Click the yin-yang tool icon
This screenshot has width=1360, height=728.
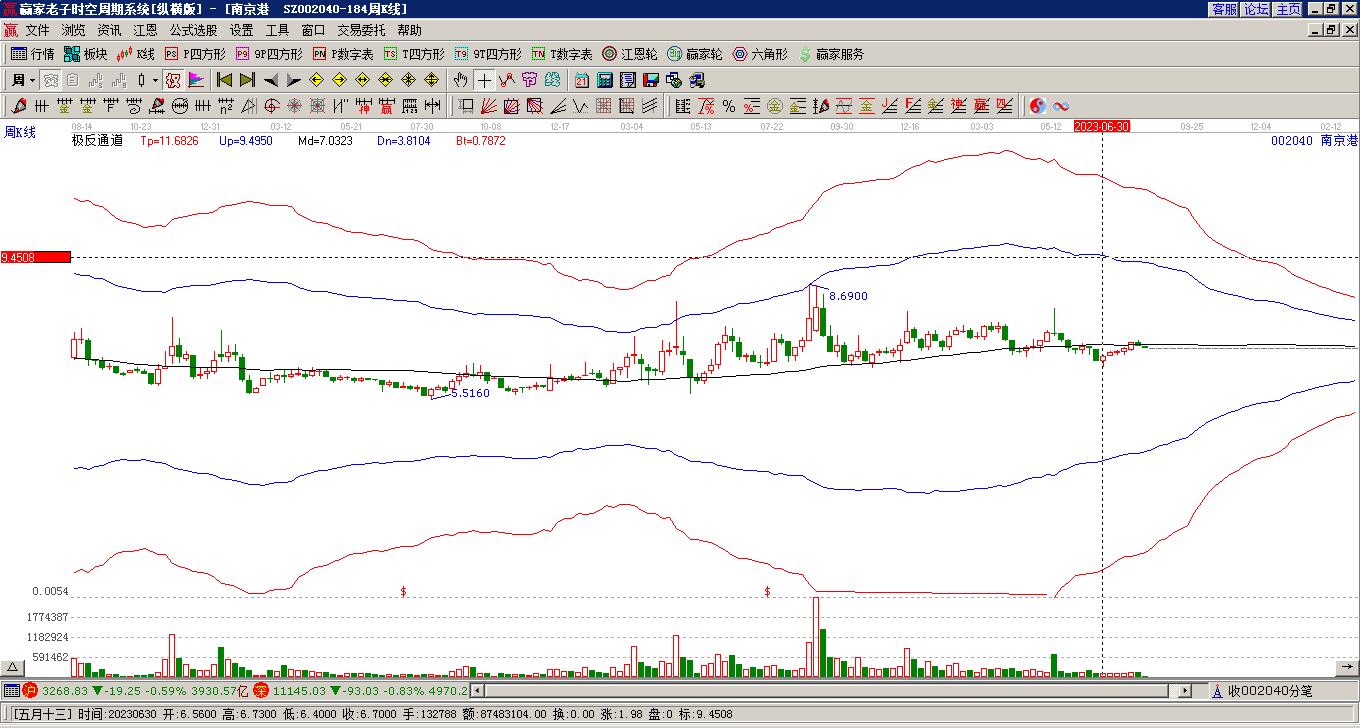(x=1038, y=106)
